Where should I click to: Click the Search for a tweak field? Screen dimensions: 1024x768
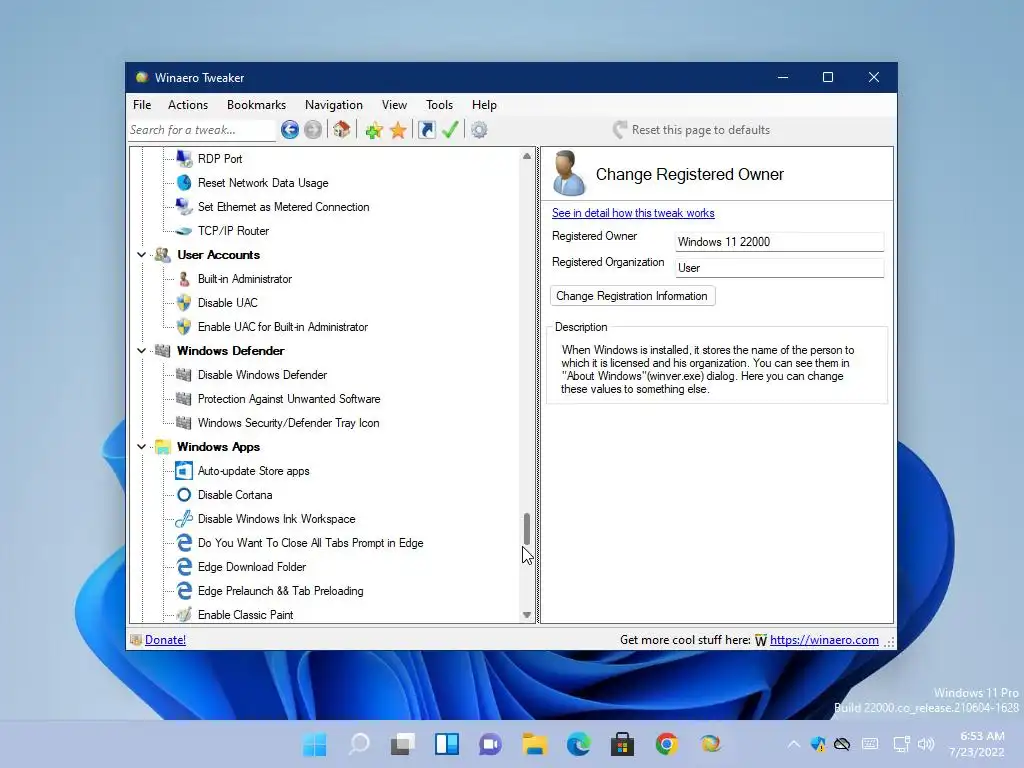tap(202, 130)
